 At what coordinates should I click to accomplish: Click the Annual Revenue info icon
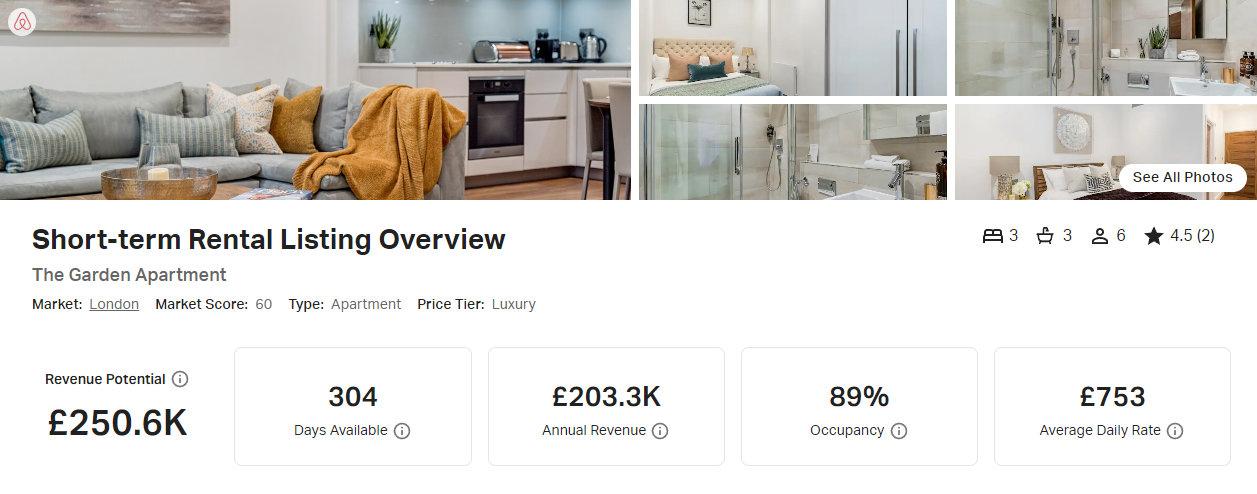click(660, 431)
